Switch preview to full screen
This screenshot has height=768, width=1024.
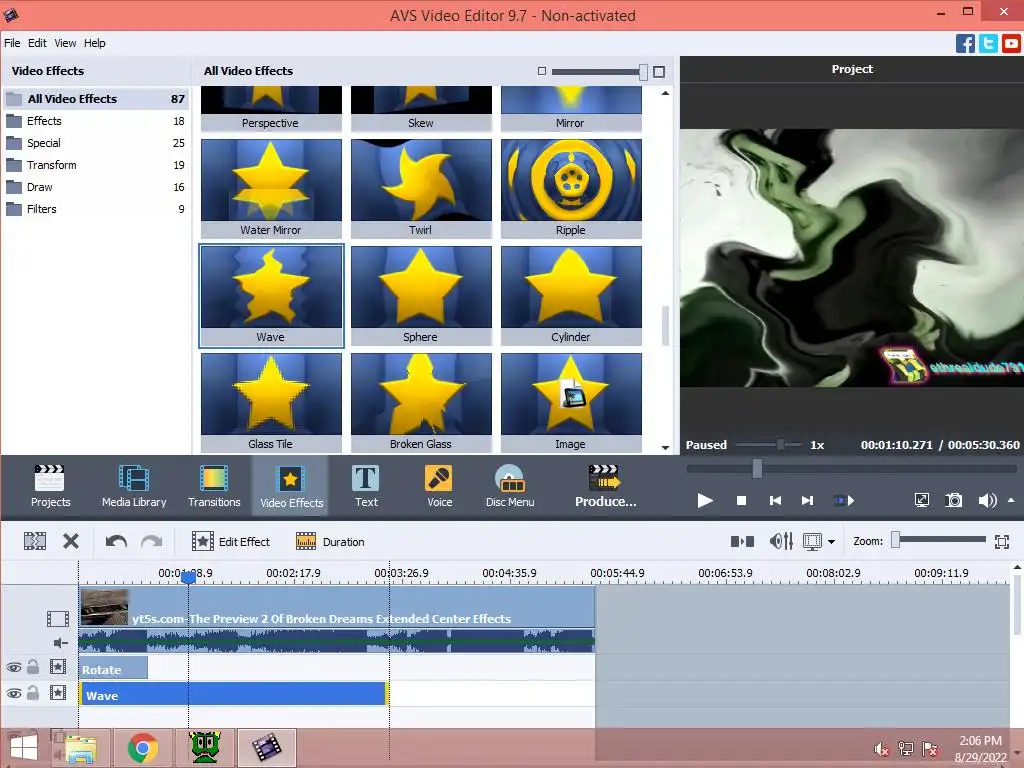pyautogui.click(x=921, y=501)
